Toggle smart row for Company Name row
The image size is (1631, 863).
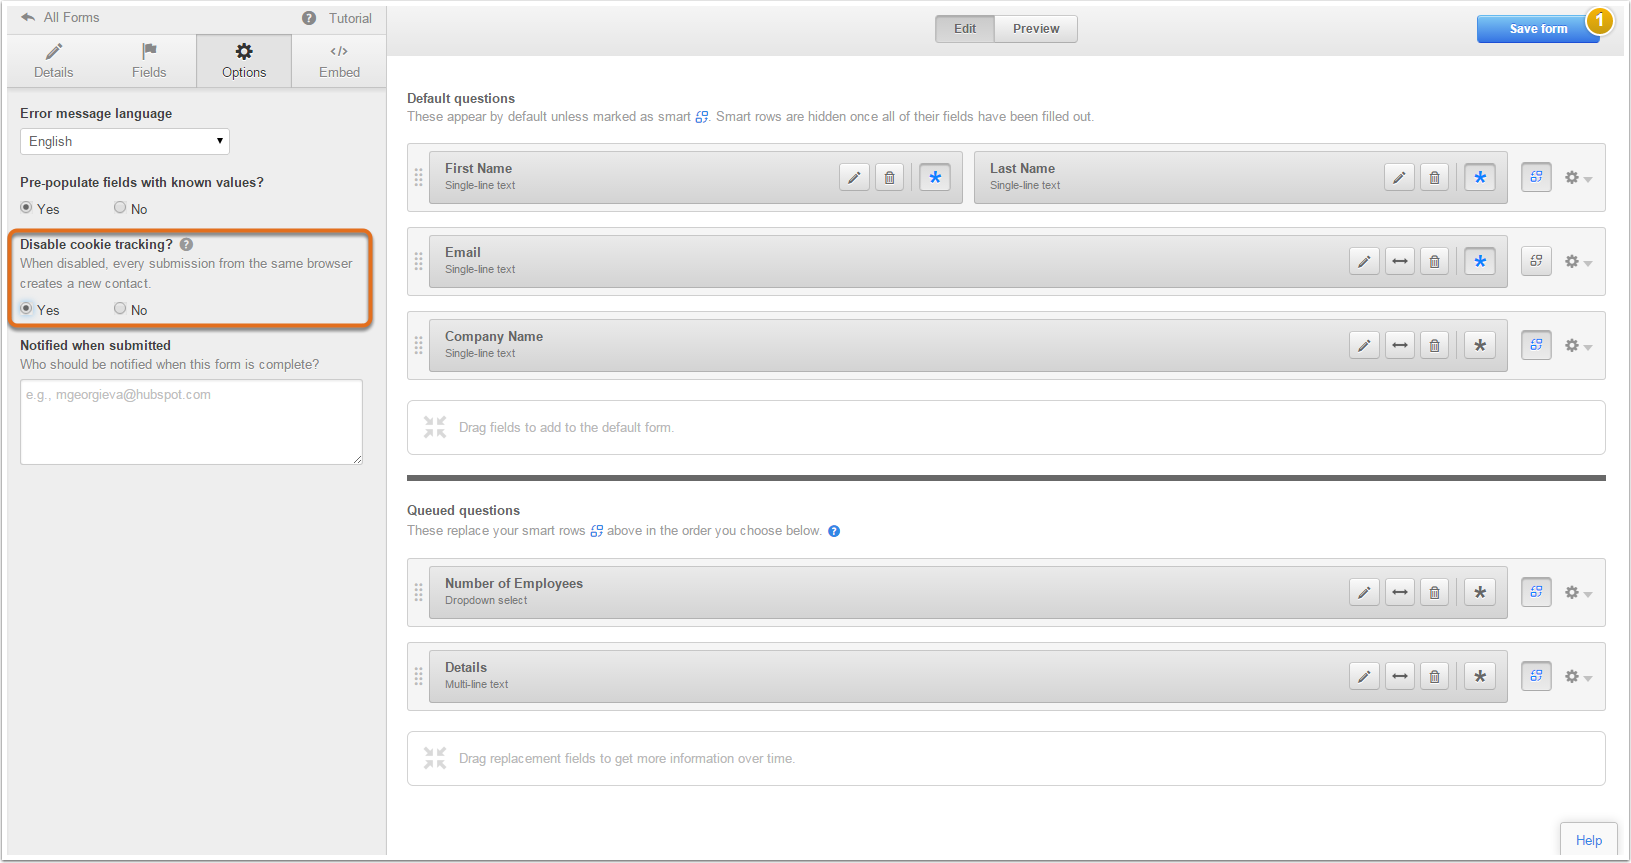(1536, 345)
